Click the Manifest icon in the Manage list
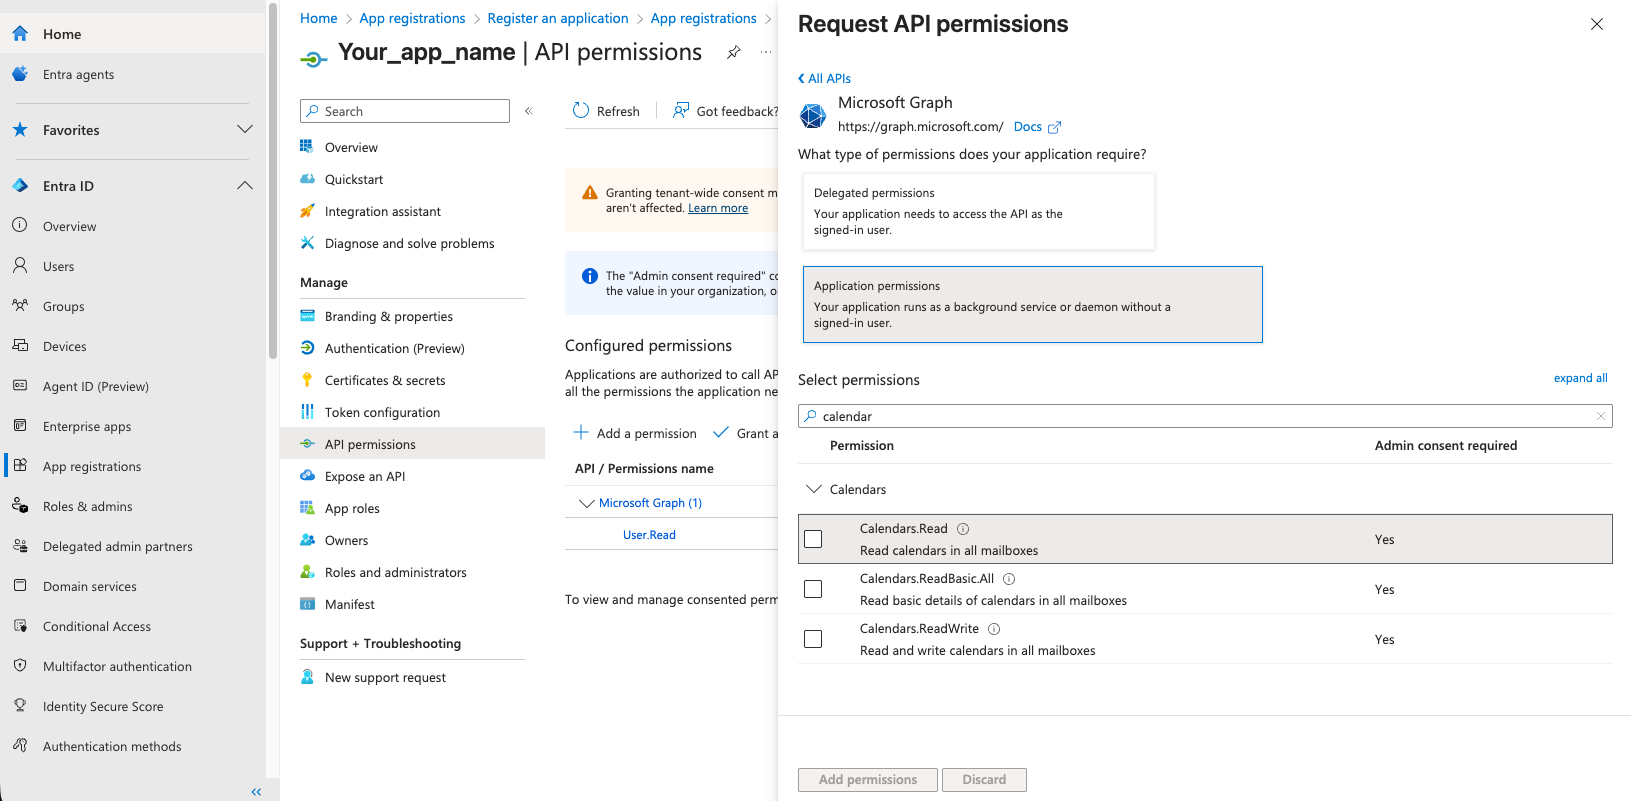 [308, 604]
